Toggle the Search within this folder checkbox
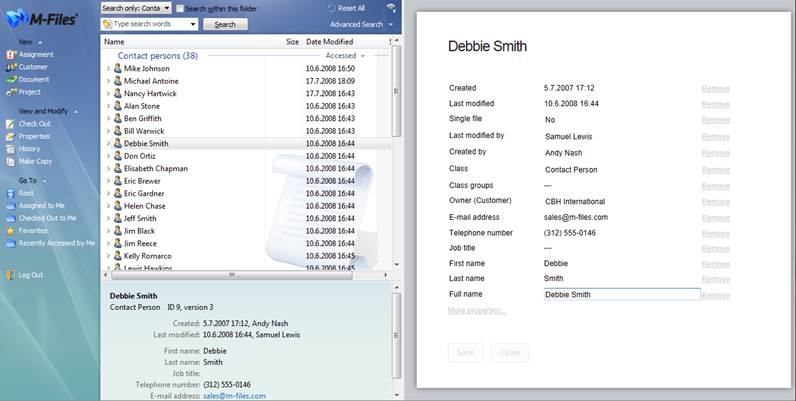Screen dimensions: 796x401 180,8
